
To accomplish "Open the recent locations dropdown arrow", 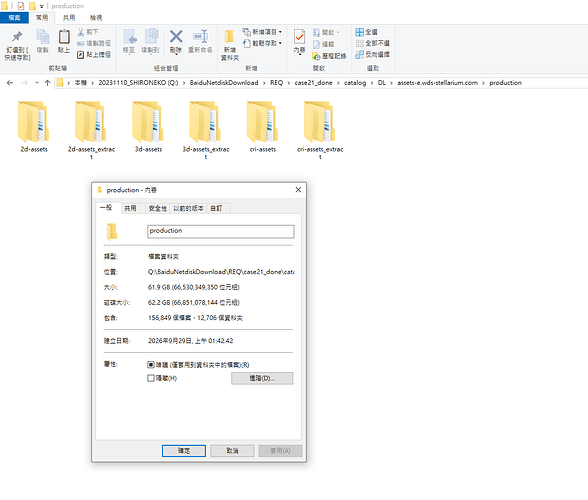I will pos(37,83).
